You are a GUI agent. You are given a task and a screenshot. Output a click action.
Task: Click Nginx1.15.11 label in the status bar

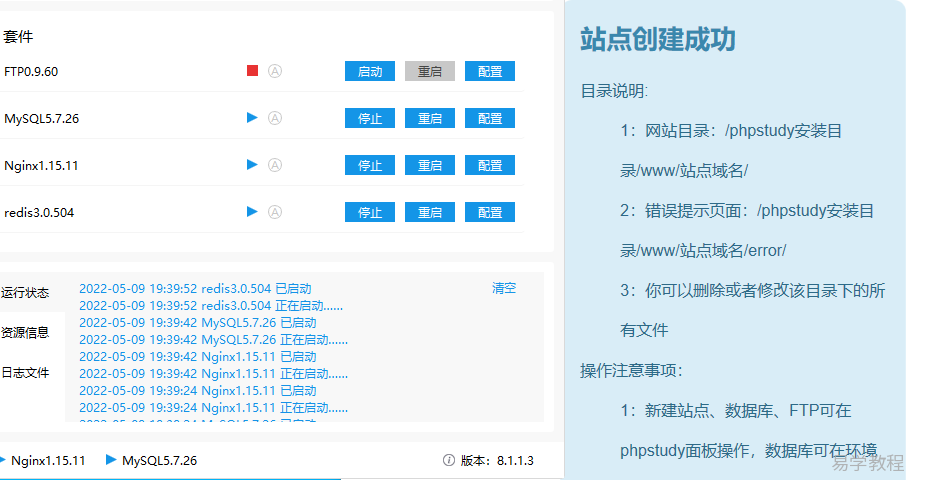click(49, 461)
